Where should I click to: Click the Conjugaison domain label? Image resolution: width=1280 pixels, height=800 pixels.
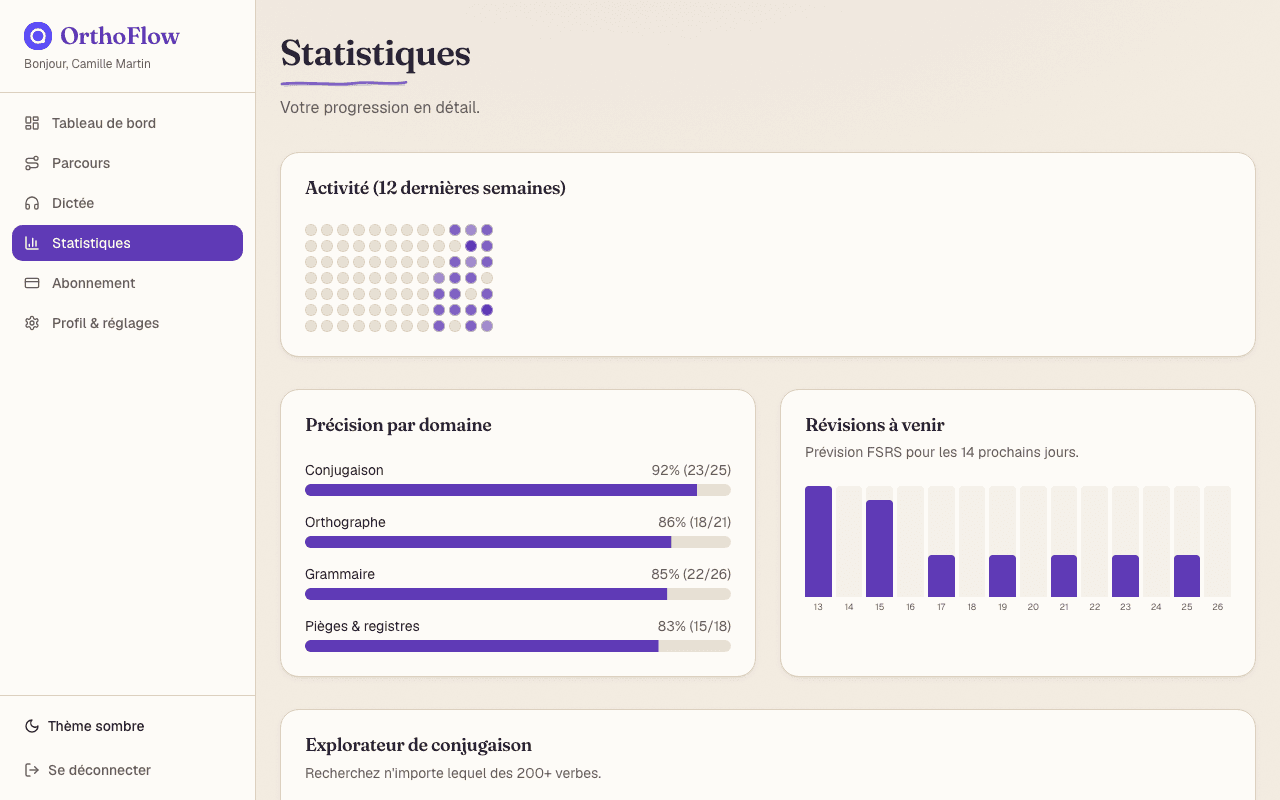pyautogui.click(x=344, y=470)
